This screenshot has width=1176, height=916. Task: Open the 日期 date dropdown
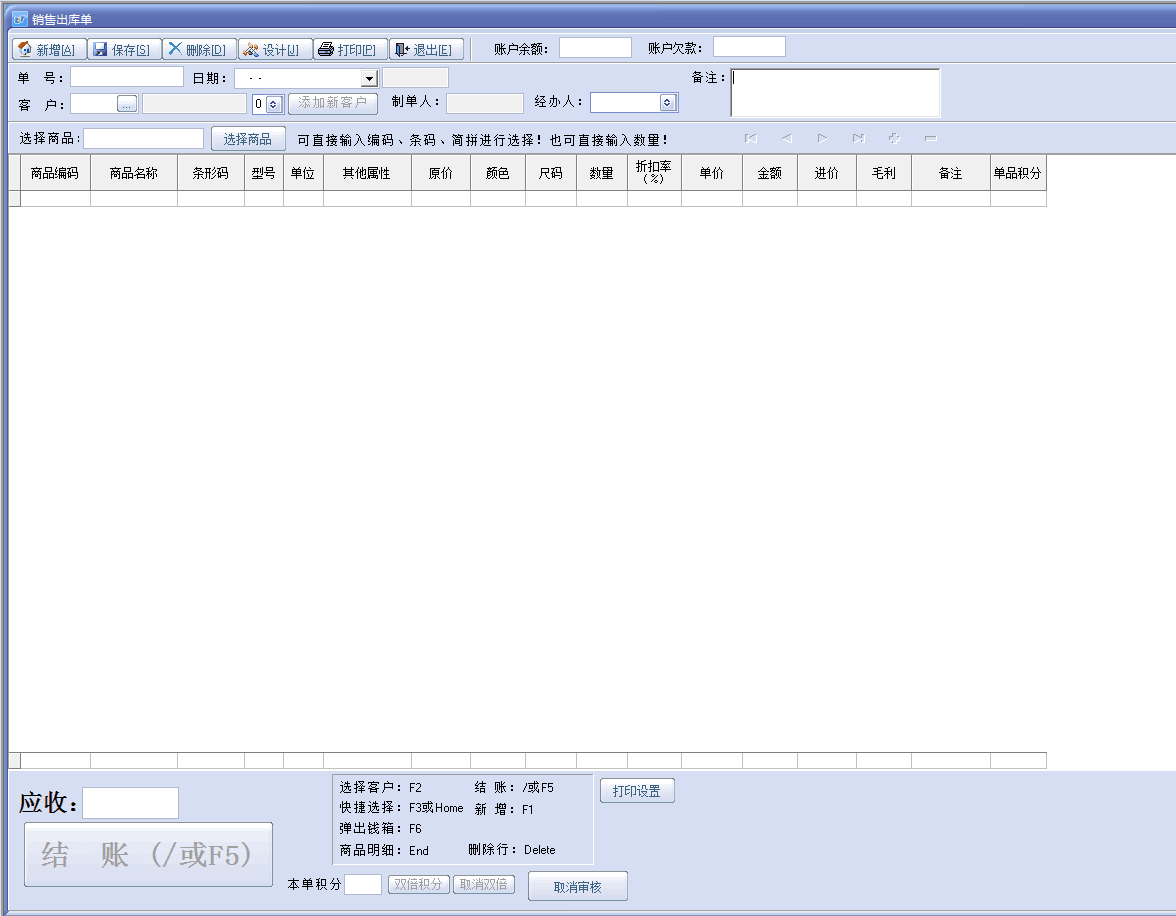pyautogui.click(x=369, y=79)
